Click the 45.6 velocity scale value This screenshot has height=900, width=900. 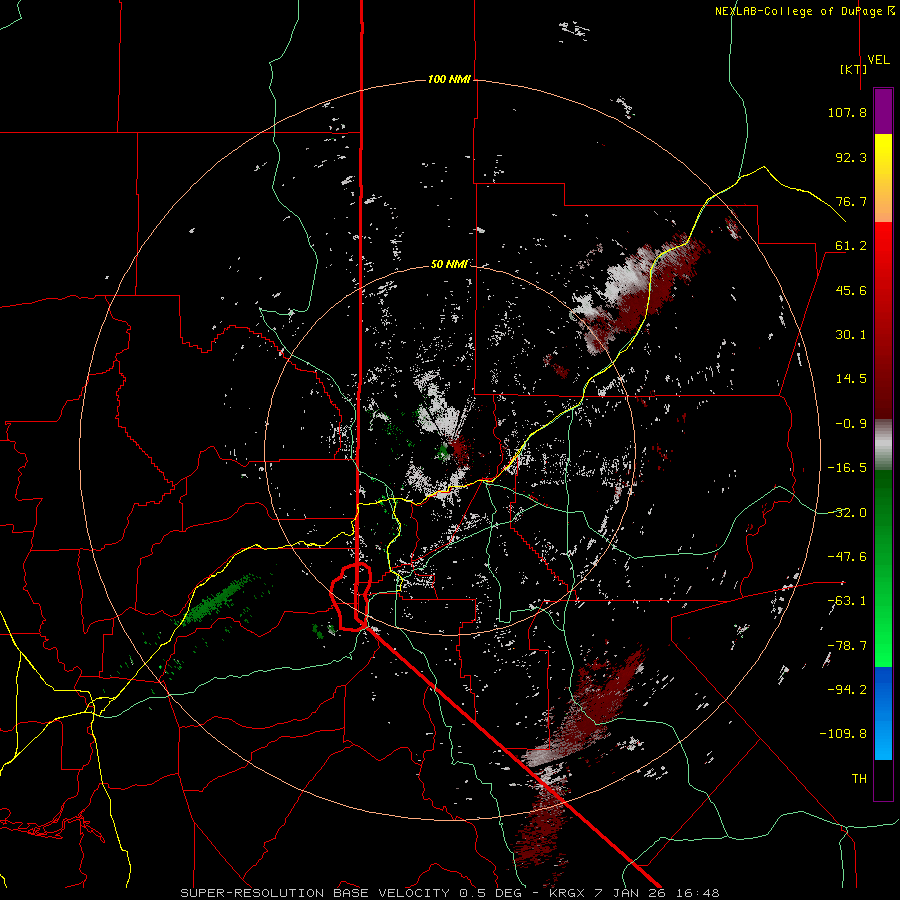pyautogui.click(x=851, y=290)
